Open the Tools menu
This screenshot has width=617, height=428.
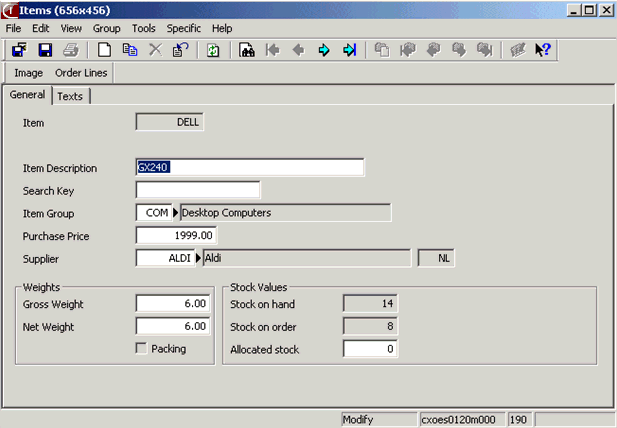(144, 29)
